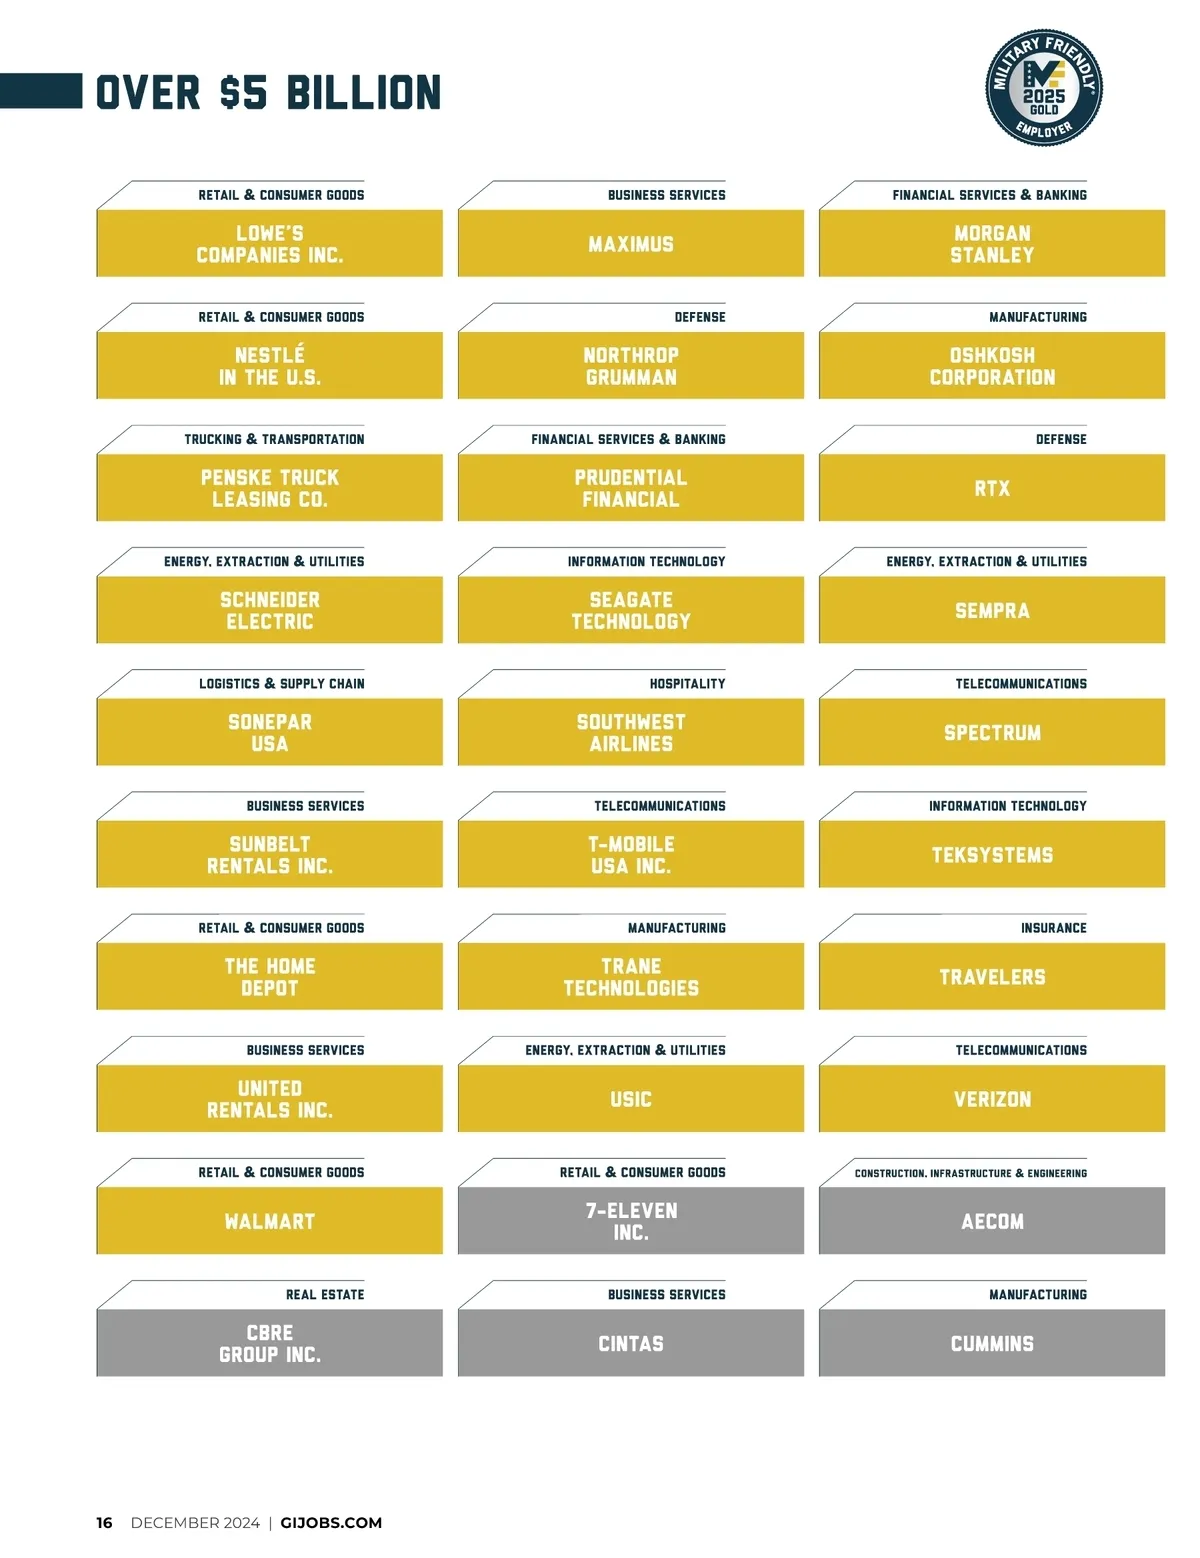Click the RTX defense tile
The height and width of the screenshot is (1558, 1200).
992,488
